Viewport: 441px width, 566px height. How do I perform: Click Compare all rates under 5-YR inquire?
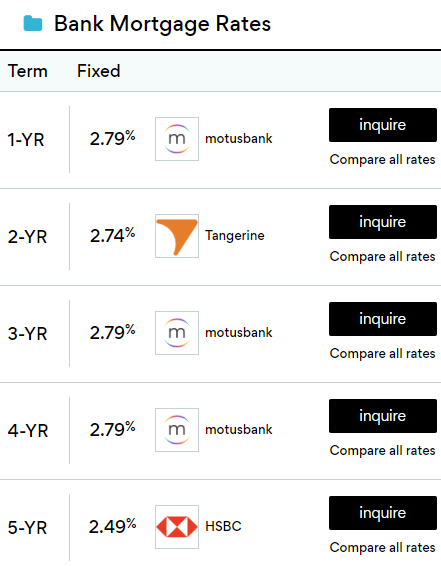coord(383,548)
